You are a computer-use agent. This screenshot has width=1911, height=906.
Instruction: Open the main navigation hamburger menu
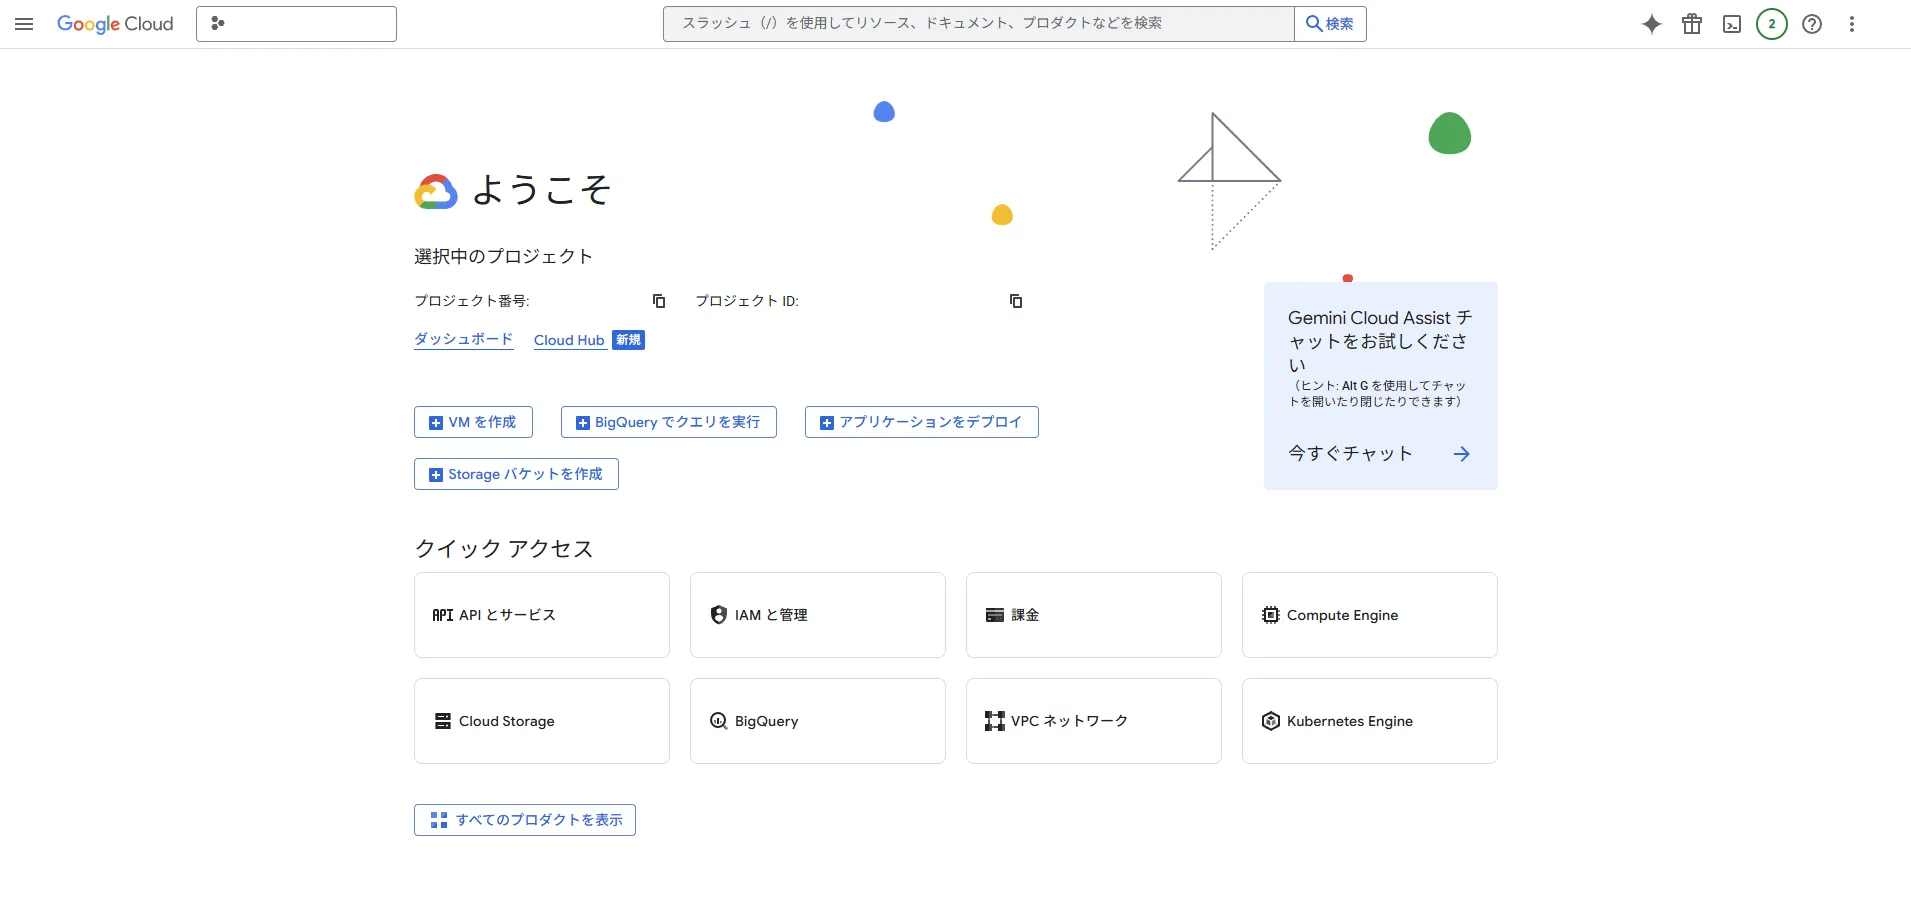coord(24,24)
